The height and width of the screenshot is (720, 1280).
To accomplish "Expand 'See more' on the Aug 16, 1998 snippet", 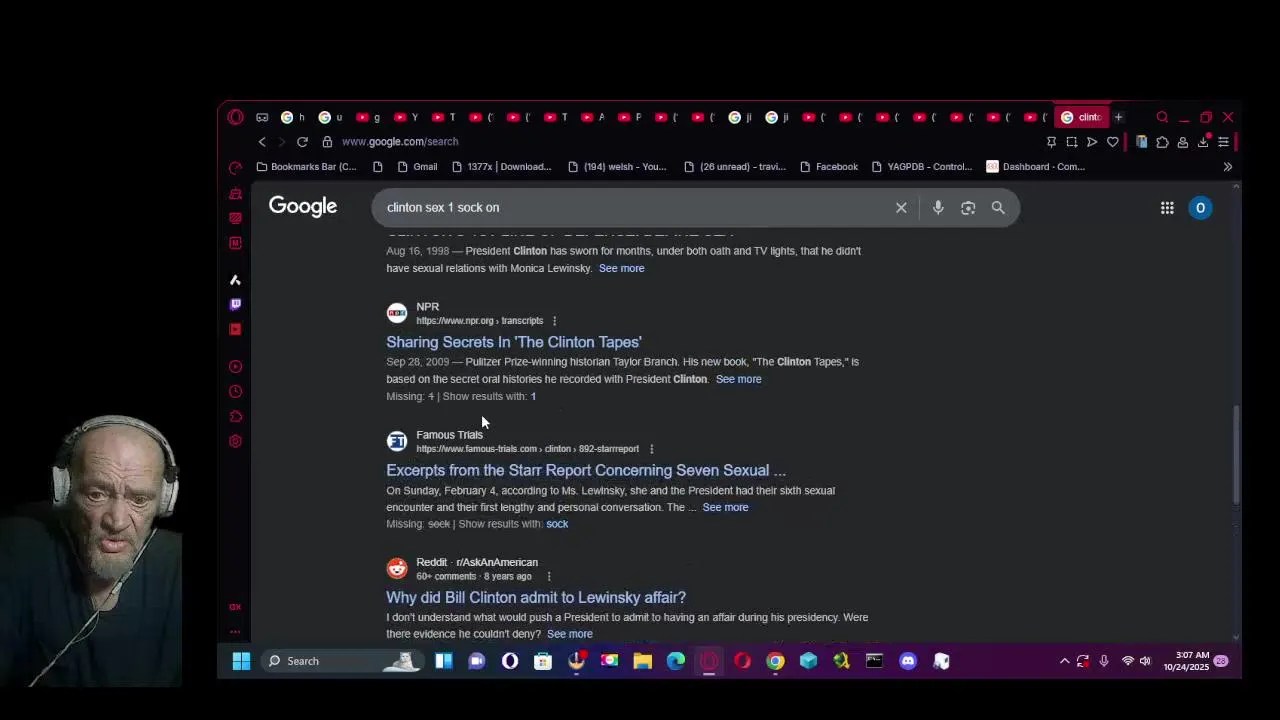I will [x=621, y=268].
